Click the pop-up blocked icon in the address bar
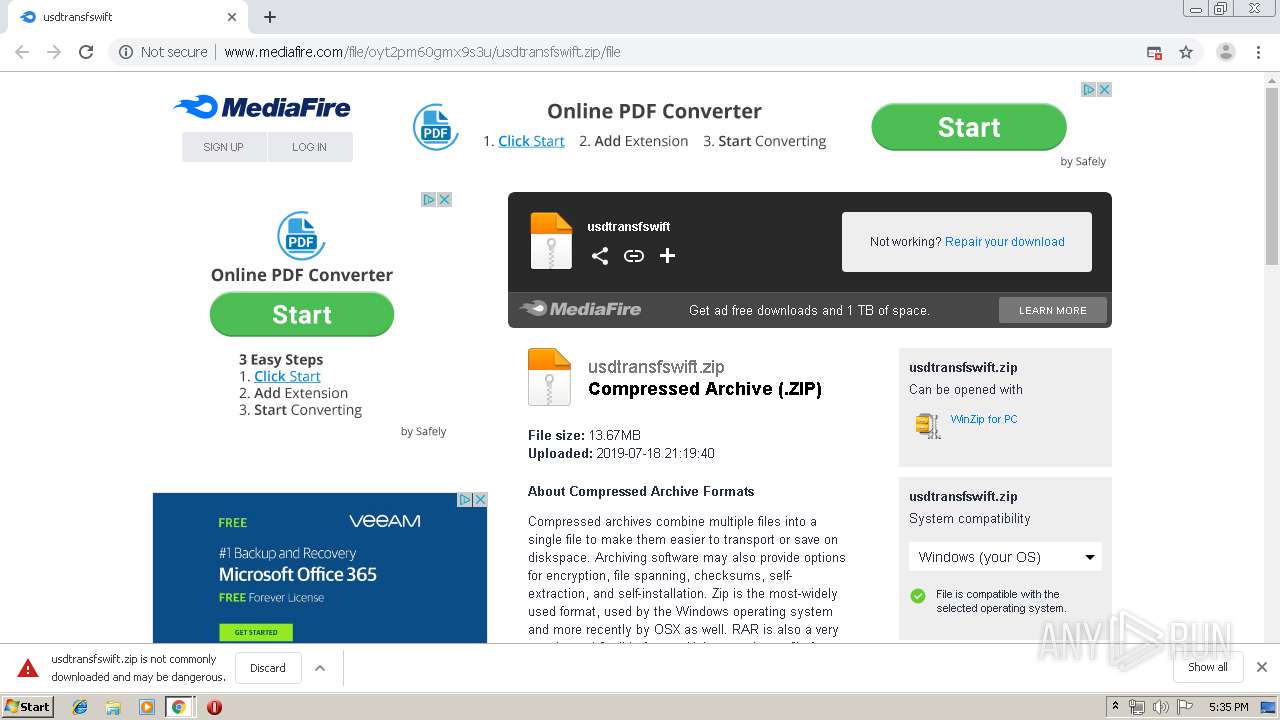The height and width of the screenshot is (720, 1280). click(1154, 52)
